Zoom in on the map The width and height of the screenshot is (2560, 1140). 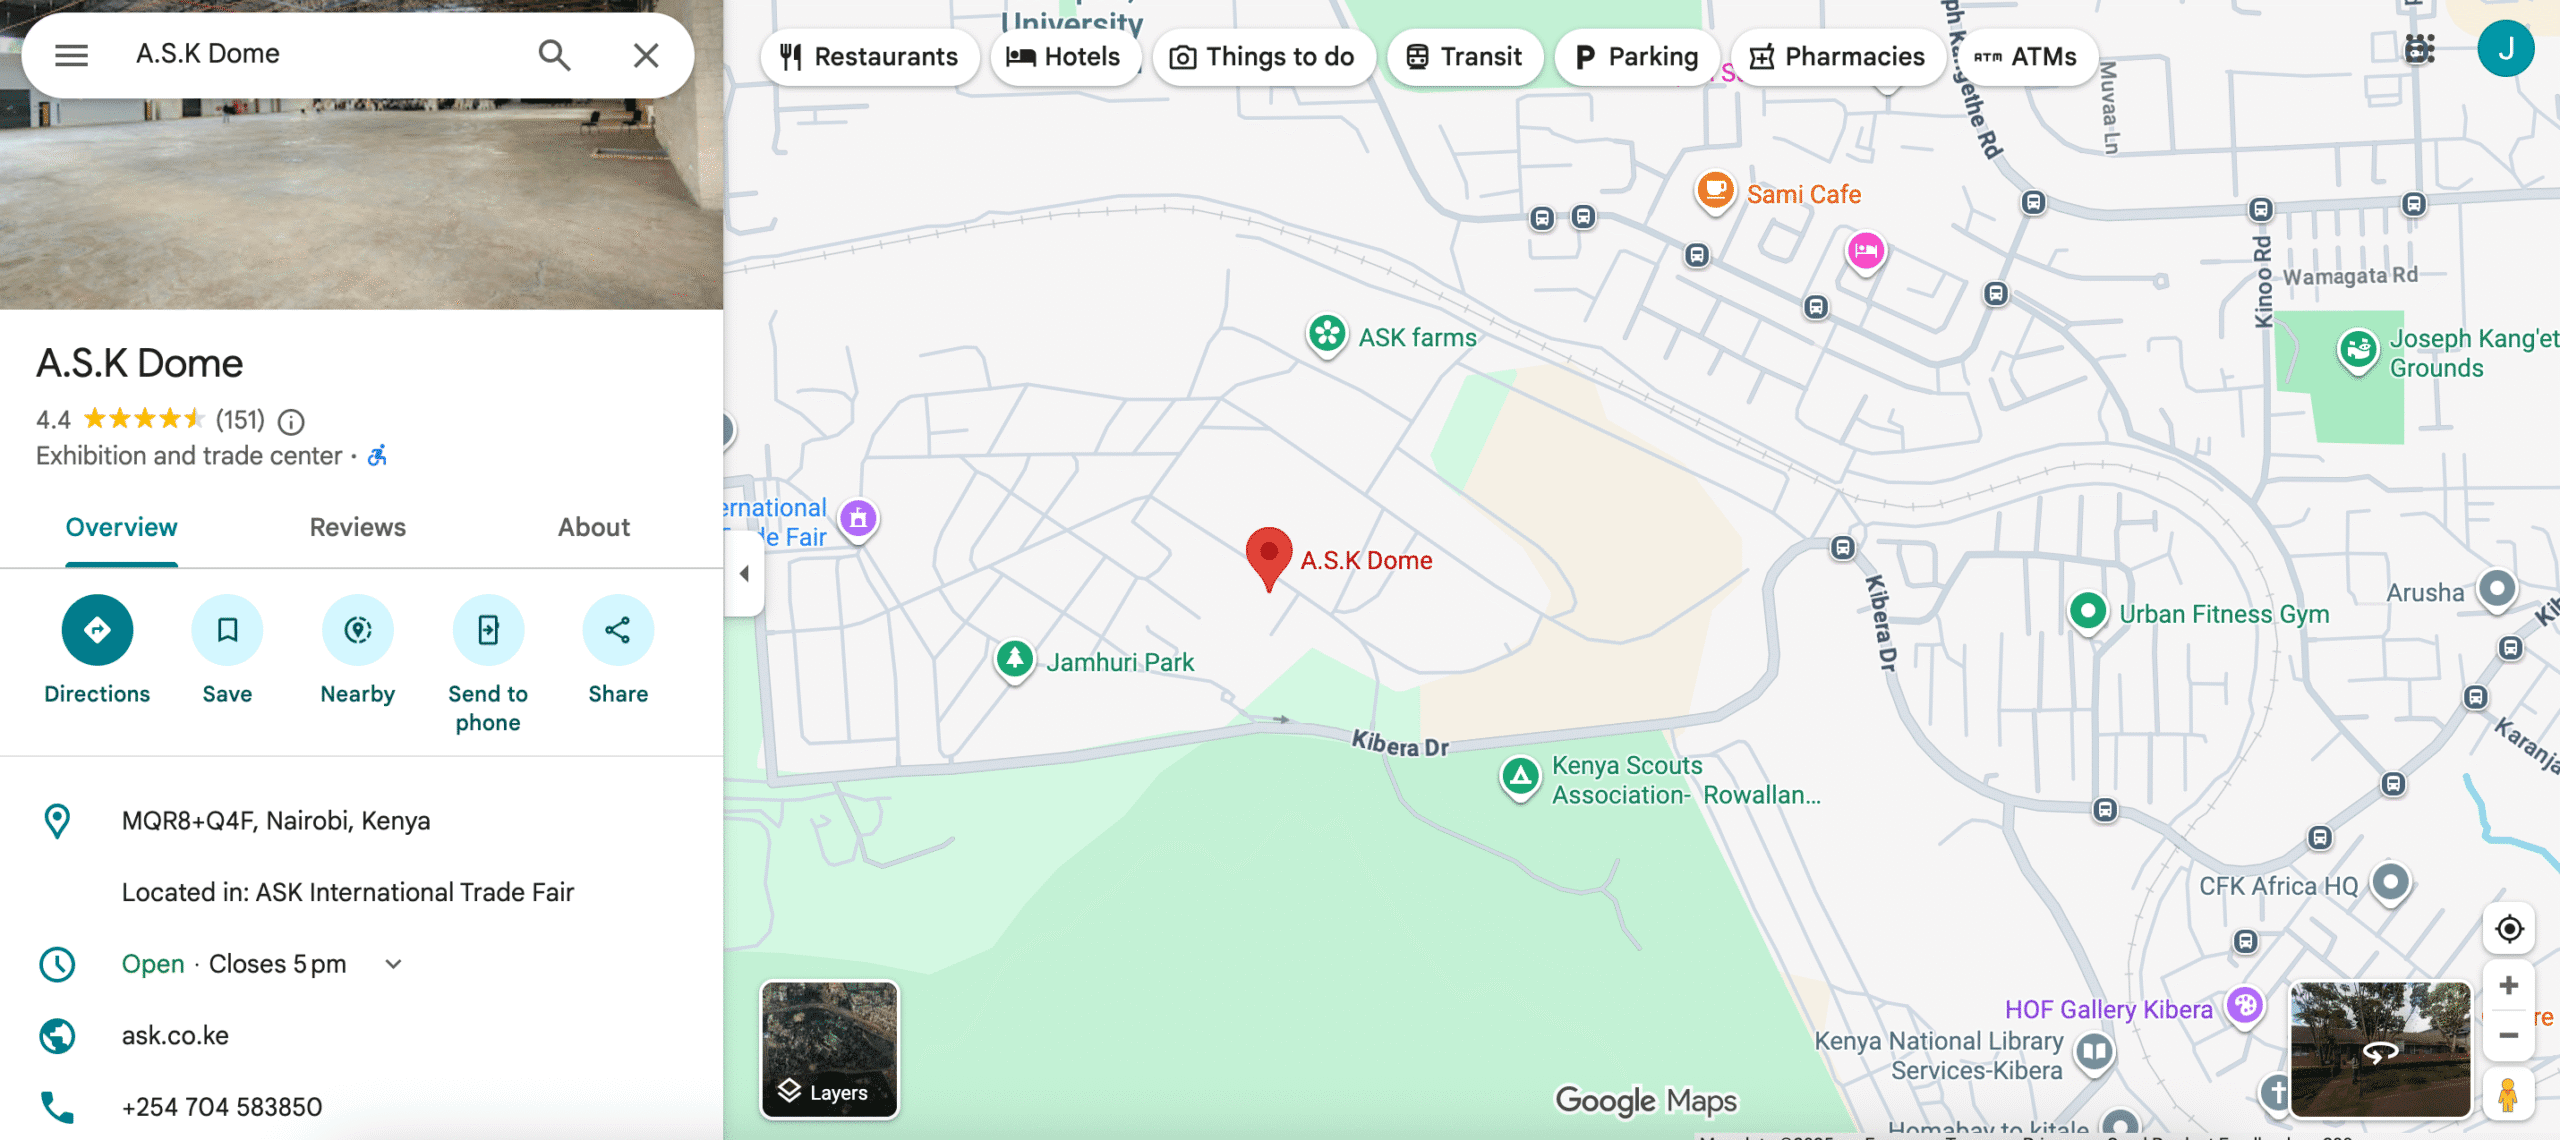coord(2508,986)
